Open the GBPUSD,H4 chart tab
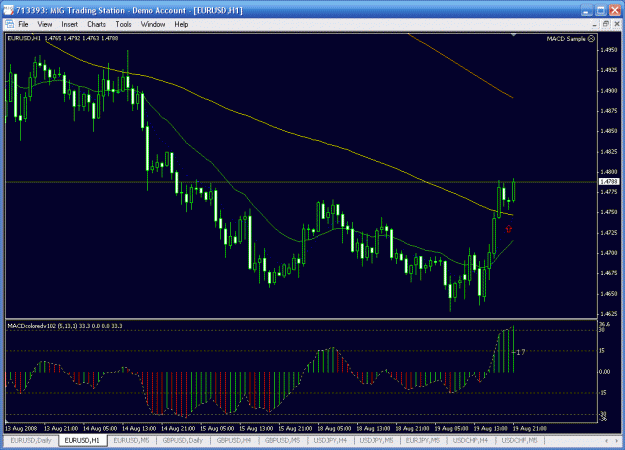 tap(234, 440)
